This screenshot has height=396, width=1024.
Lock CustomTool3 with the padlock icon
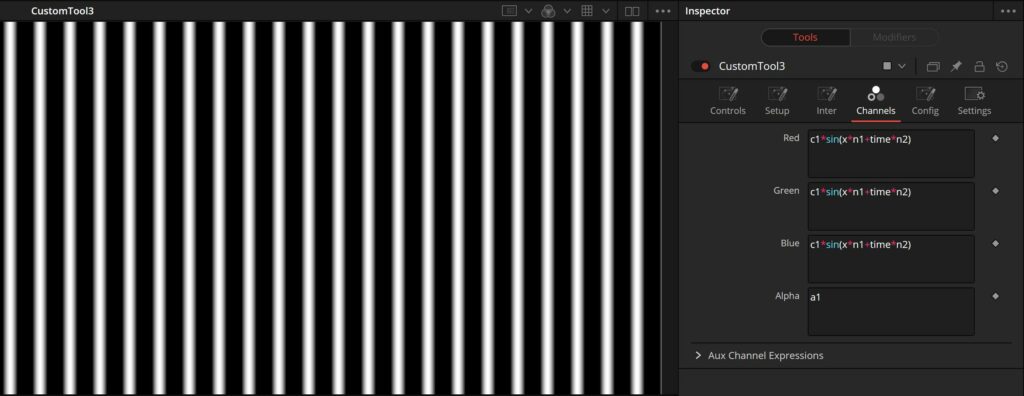pyautogui.click(x=979, y=66)
